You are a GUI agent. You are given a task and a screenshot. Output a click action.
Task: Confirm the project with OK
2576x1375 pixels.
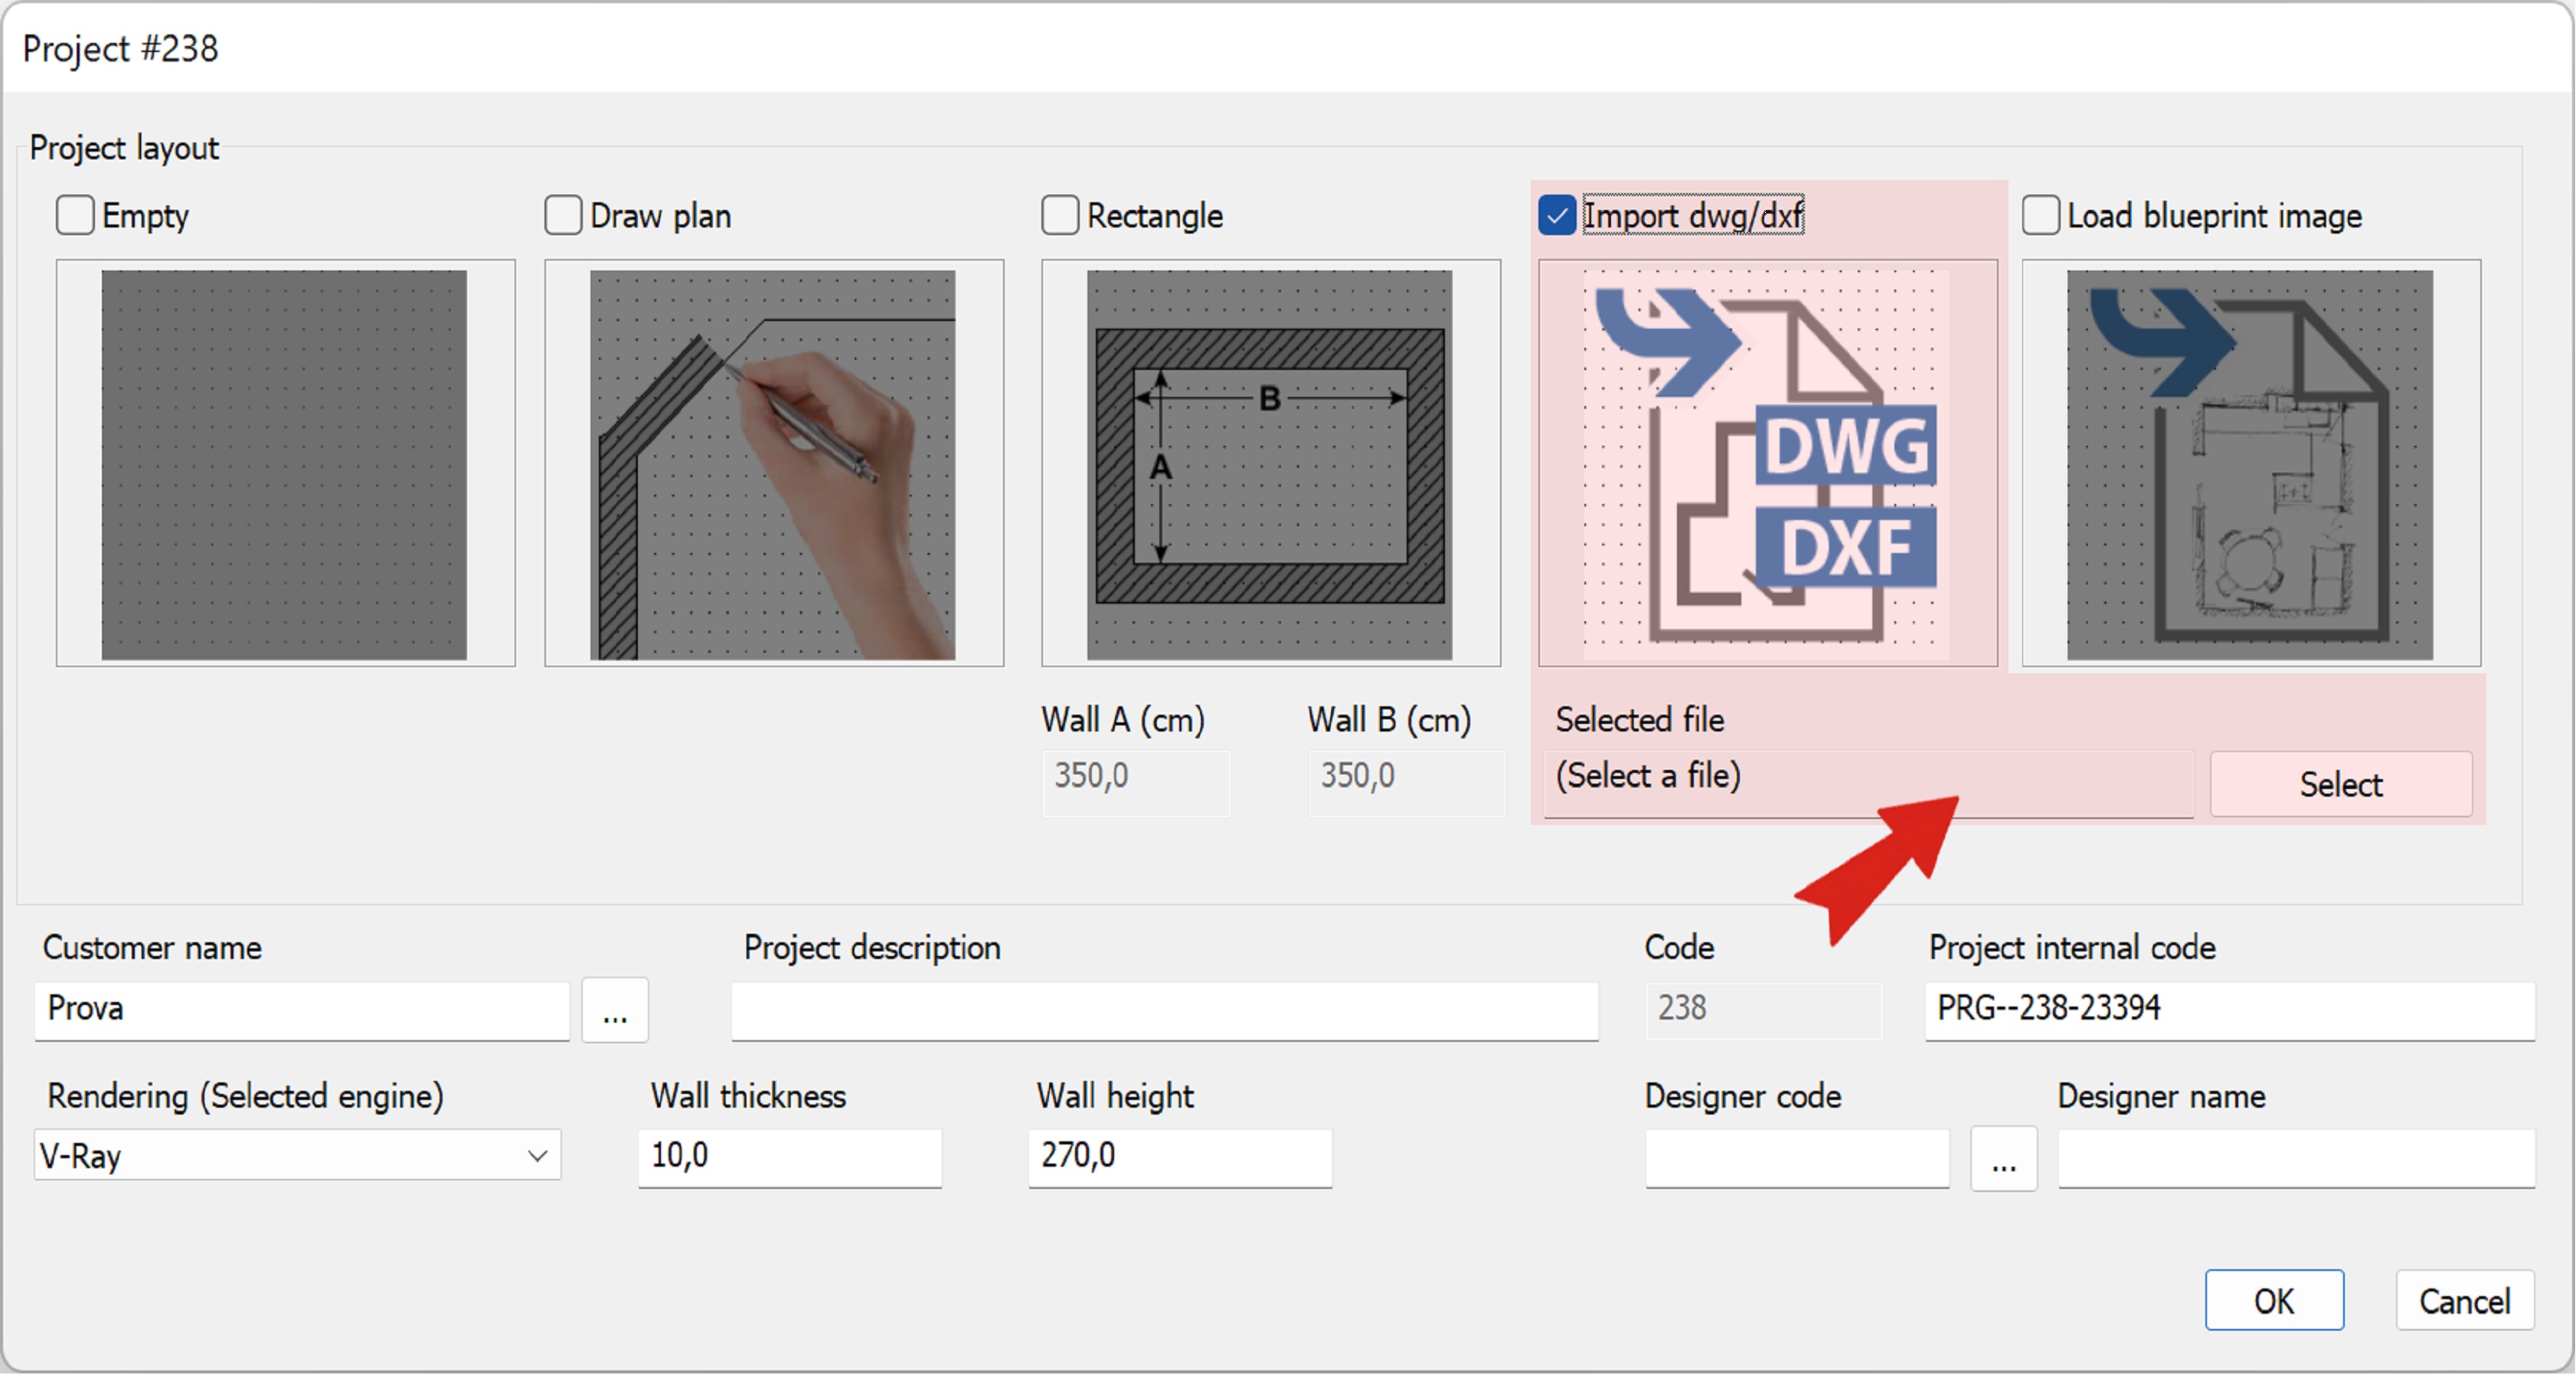tap(2274, 1300)
